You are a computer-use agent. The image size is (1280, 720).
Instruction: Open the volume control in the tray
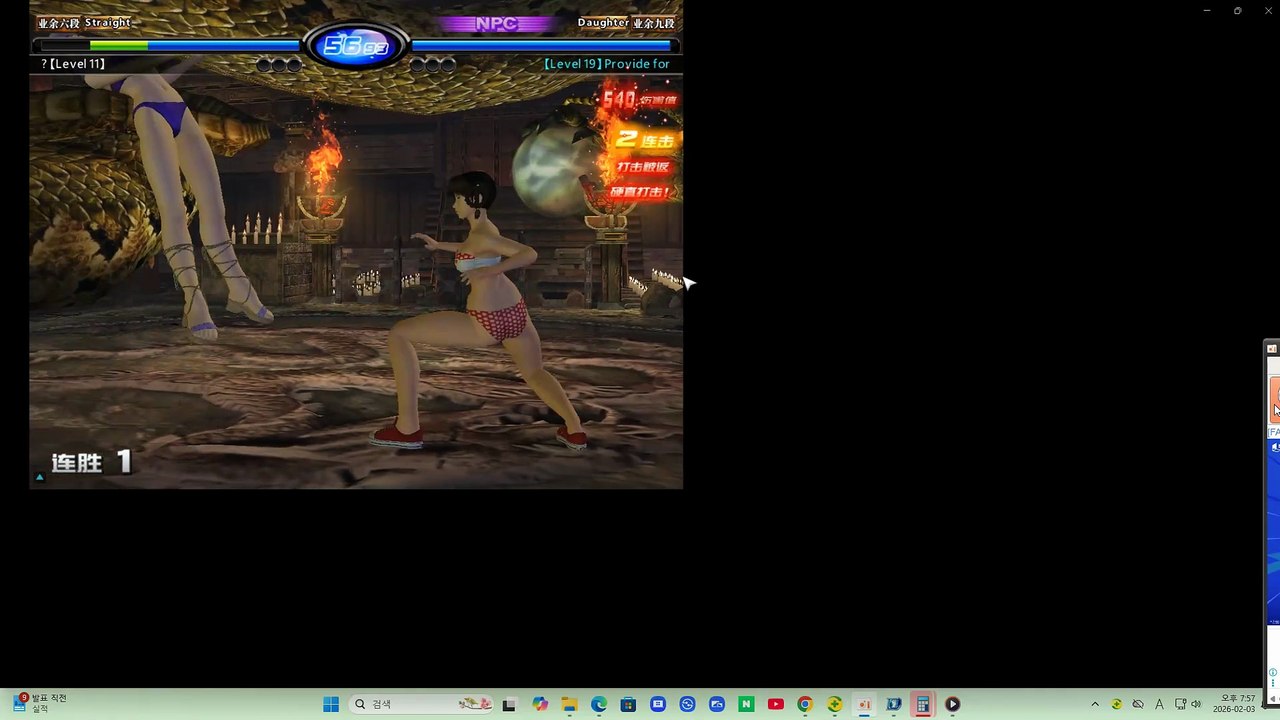[1196, 704]
